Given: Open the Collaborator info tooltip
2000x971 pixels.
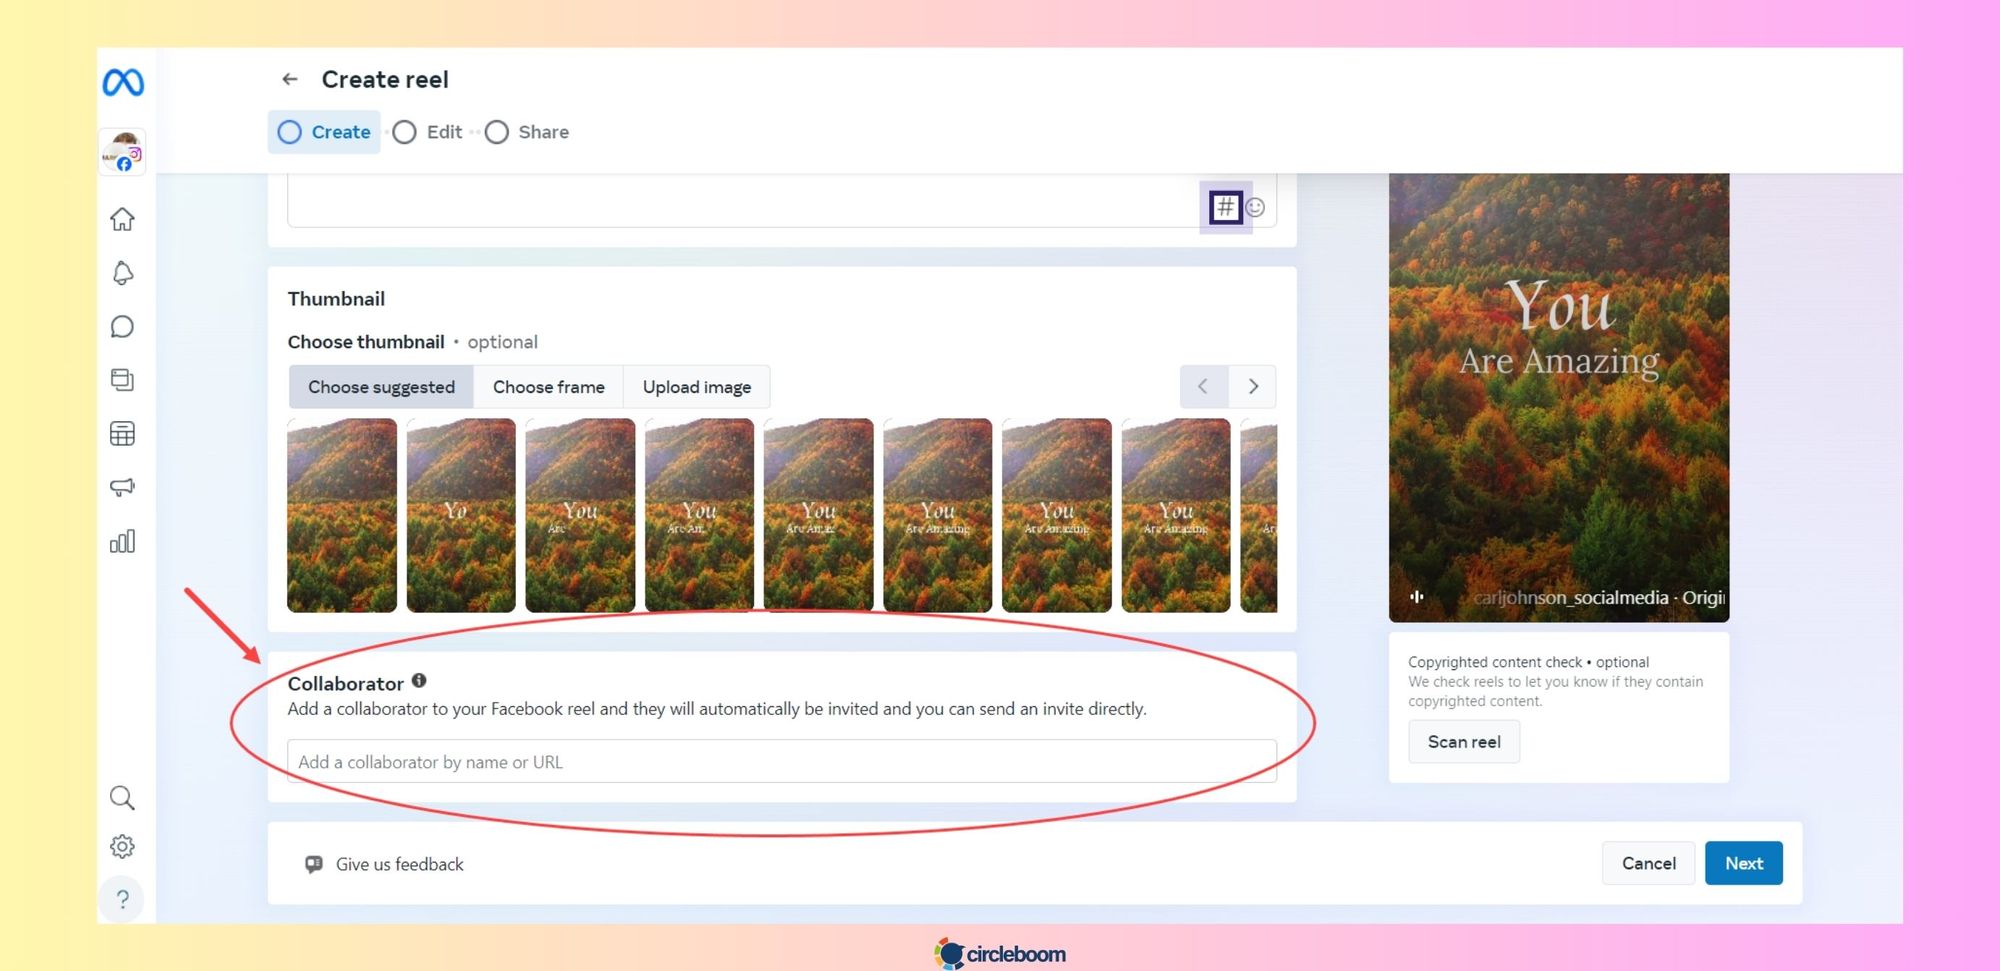Looking at the screenshot, I should 419,680.
